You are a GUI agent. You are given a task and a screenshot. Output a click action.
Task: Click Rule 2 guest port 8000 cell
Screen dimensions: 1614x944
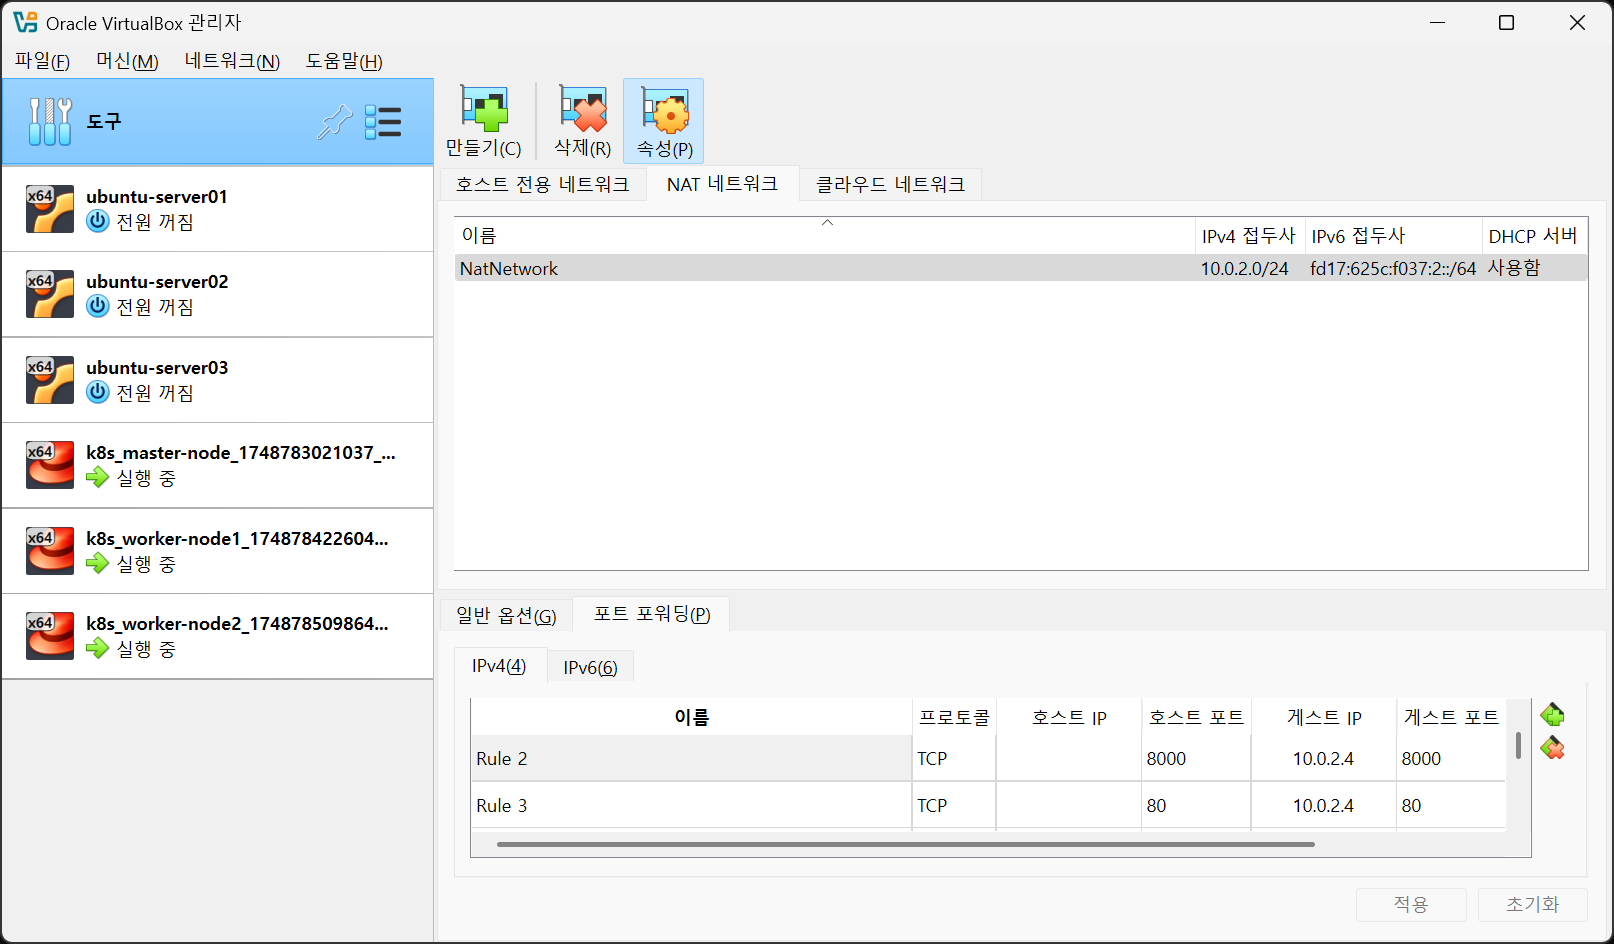click(x=1451, y=758)
